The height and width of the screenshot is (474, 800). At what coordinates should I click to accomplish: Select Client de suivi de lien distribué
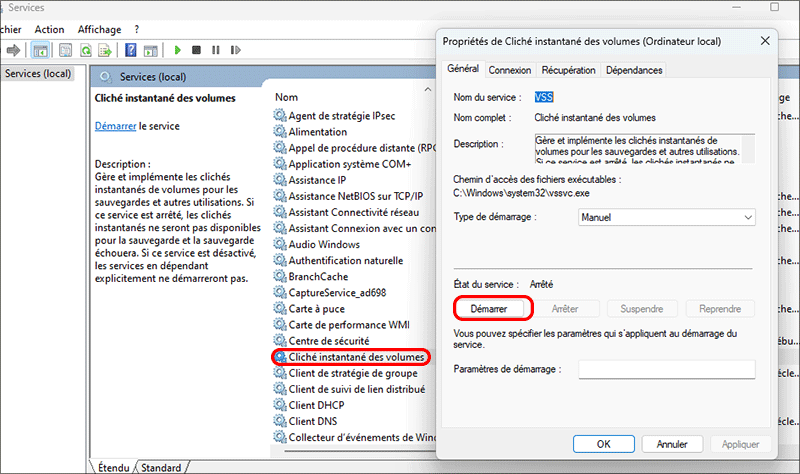[x=357, y=389]
